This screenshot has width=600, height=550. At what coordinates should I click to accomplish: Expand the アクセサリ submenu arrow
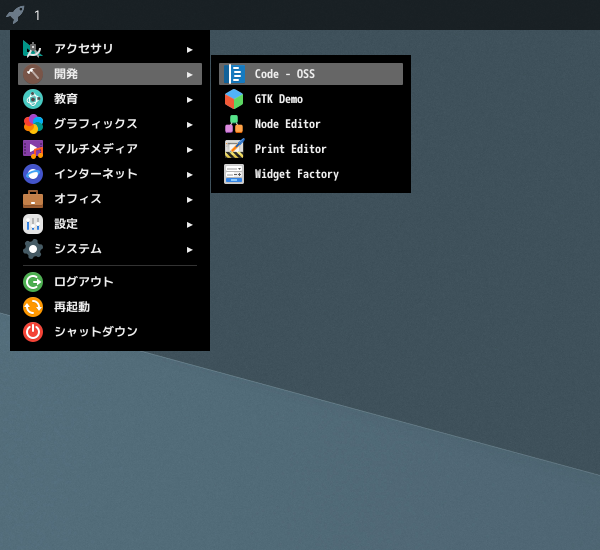(189, 50)
